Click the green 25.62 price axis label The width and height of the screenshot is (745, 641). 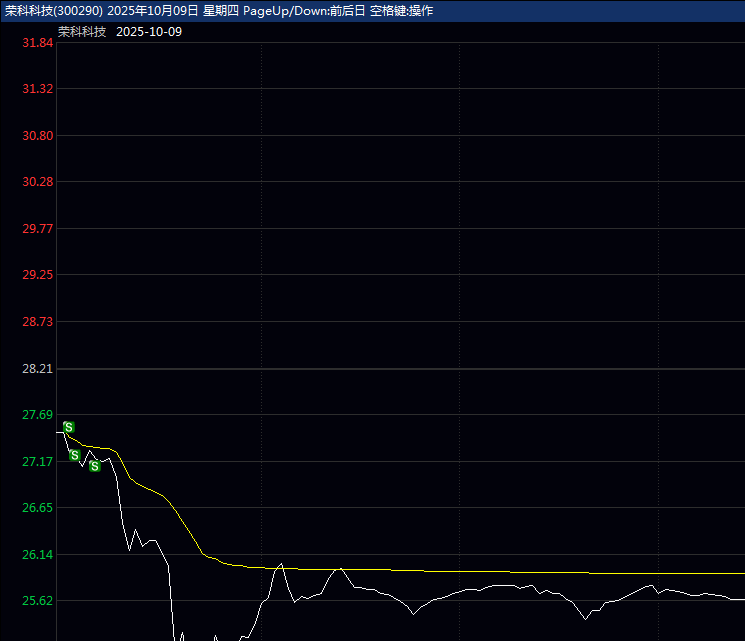point(37,601)
